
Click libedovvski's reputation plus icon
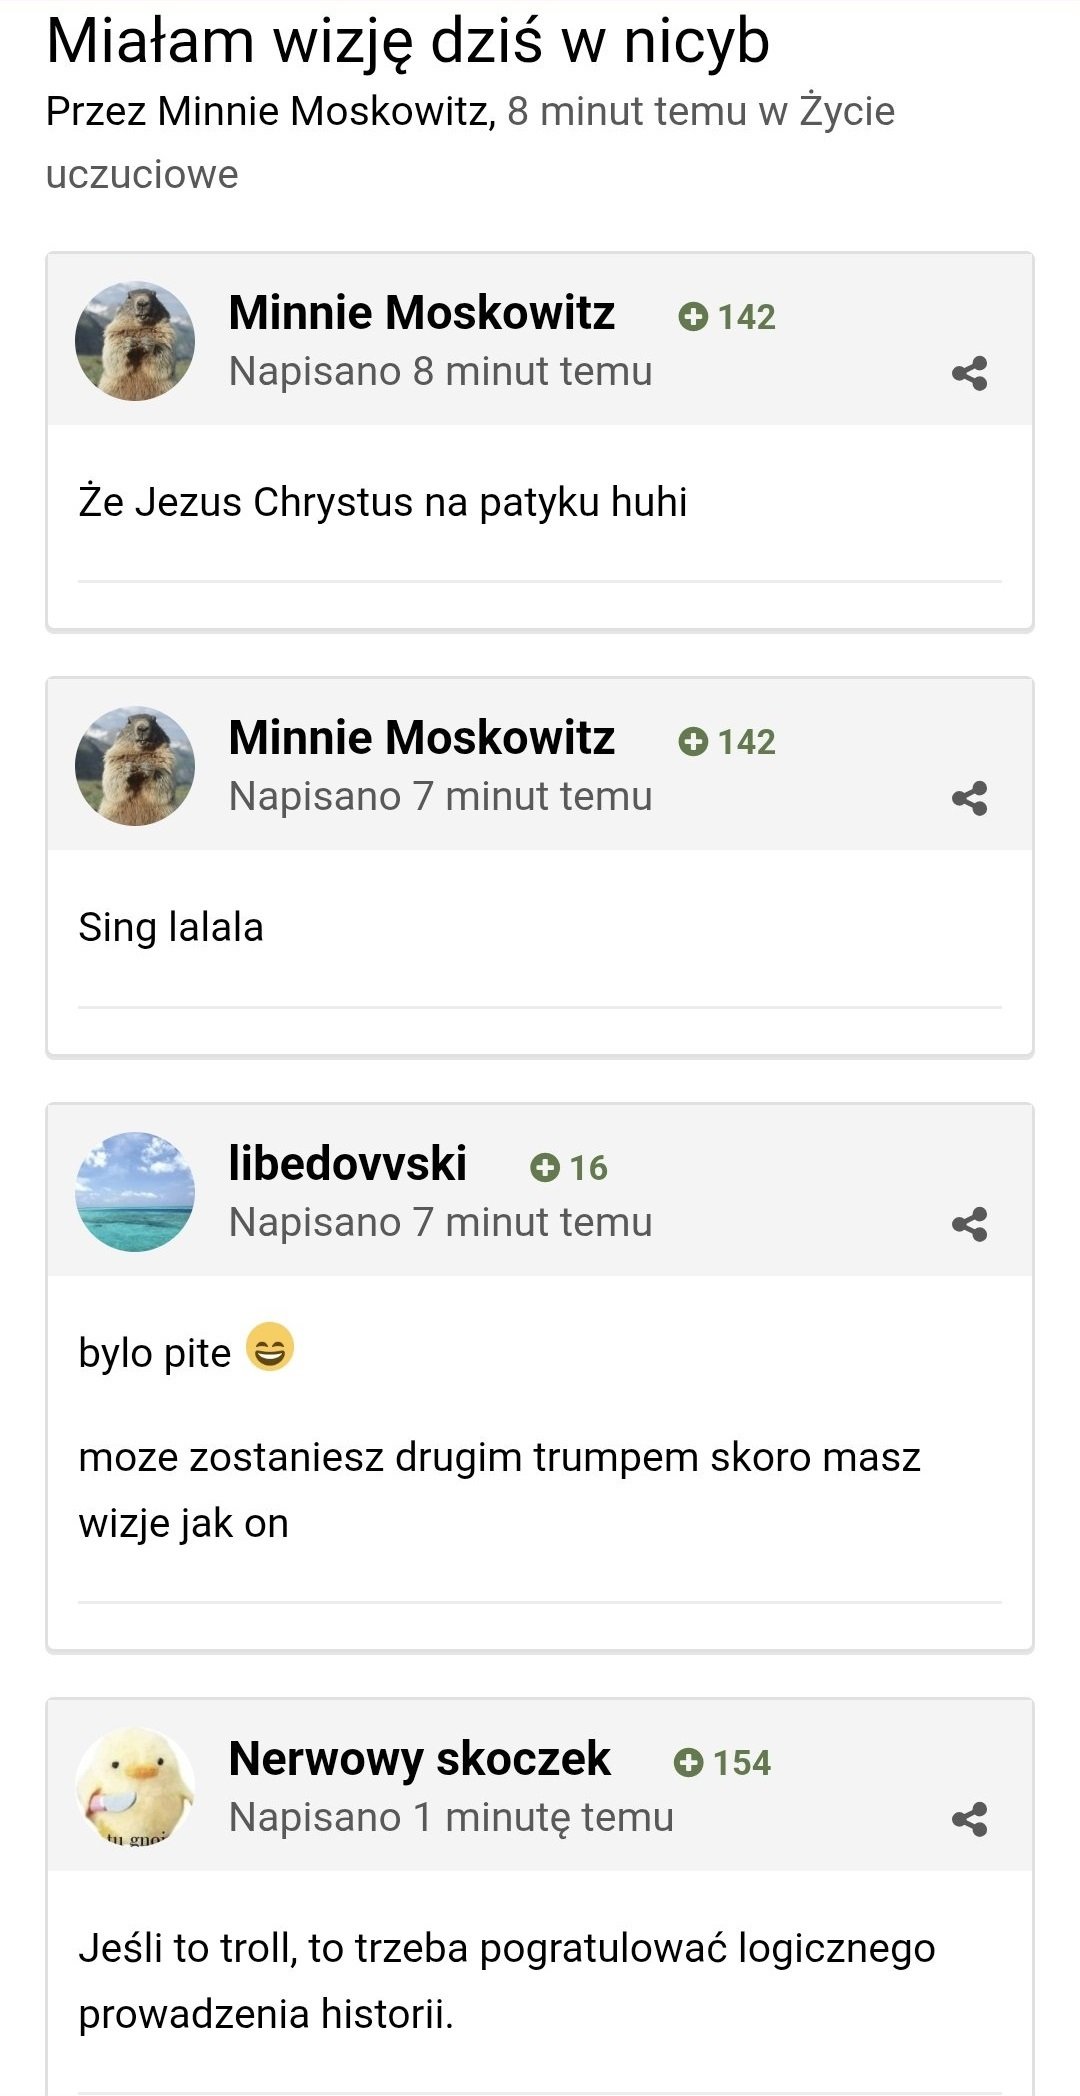pyautogui.click(x=545, y=1167)
